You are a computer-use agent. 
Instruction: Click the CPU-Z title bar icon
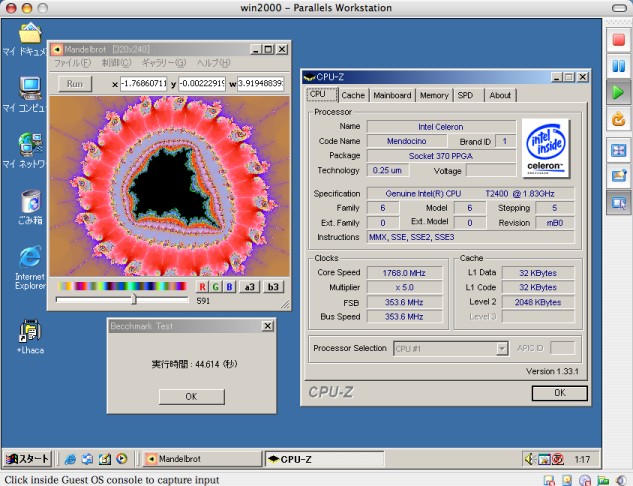click(309, 77)
